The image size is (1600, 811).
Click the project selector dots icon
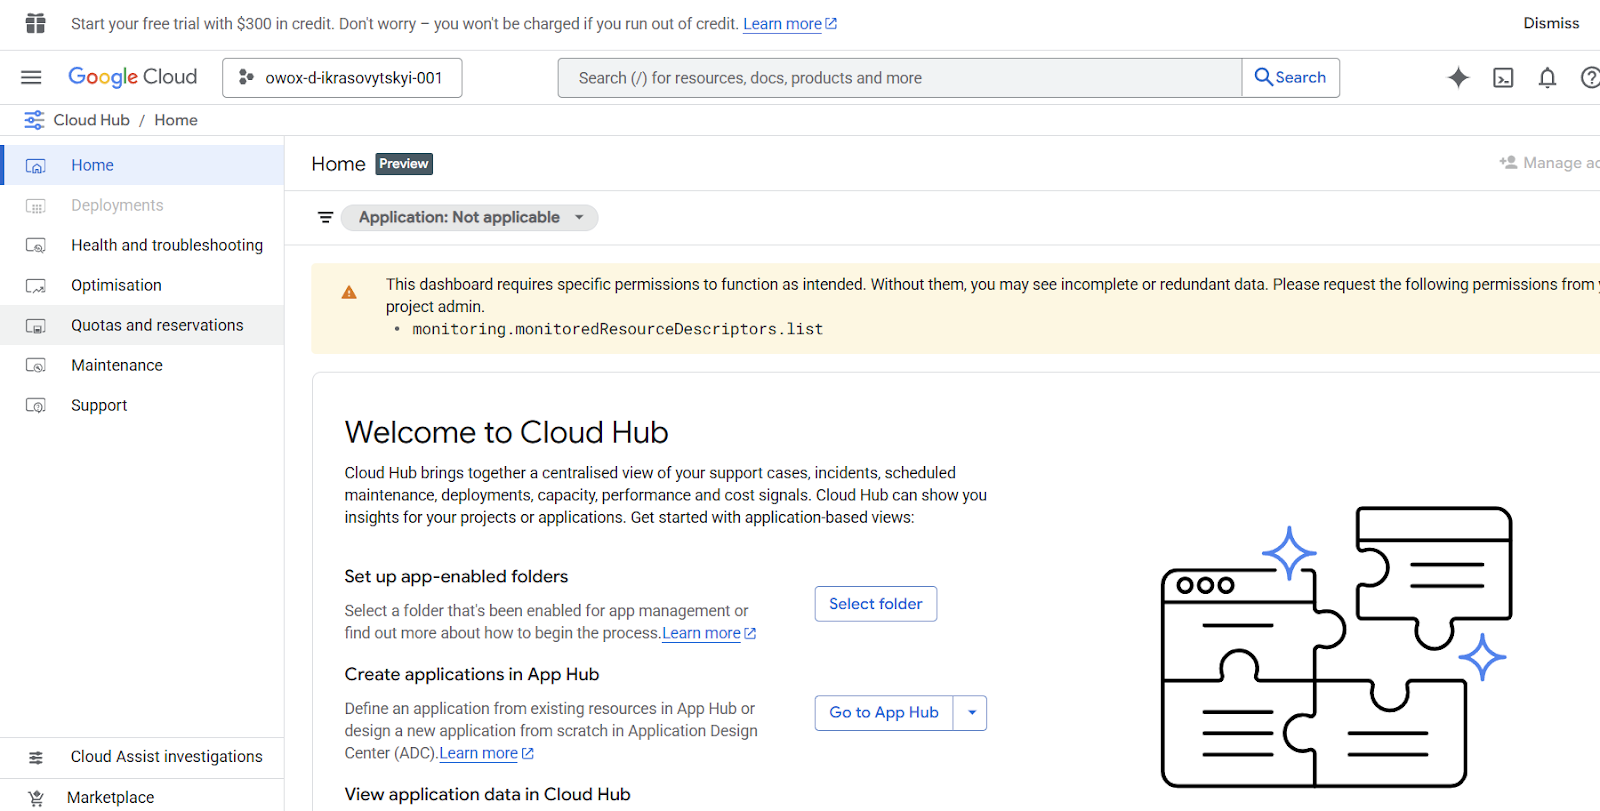246,77
